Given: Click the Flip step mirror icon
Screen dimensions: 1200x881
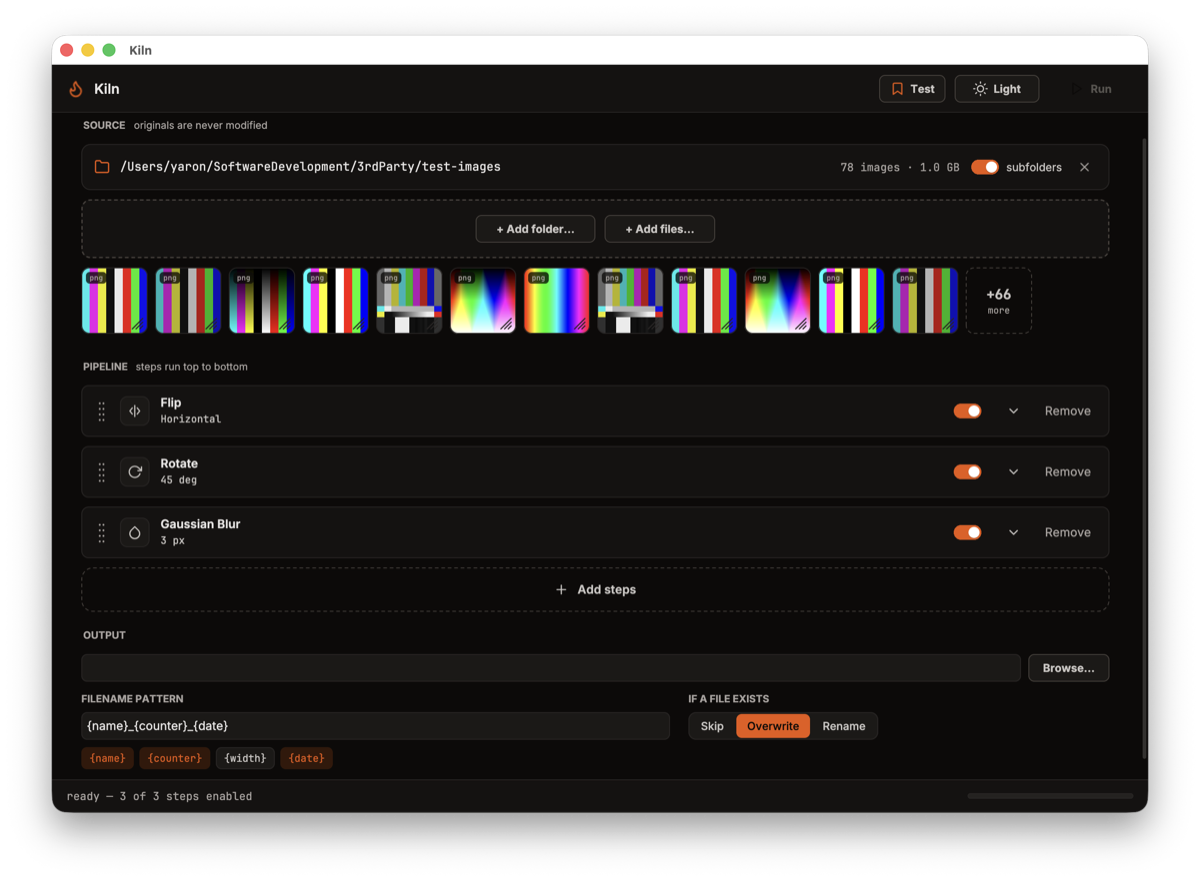Looking at the screenshot, I should 135,411.
